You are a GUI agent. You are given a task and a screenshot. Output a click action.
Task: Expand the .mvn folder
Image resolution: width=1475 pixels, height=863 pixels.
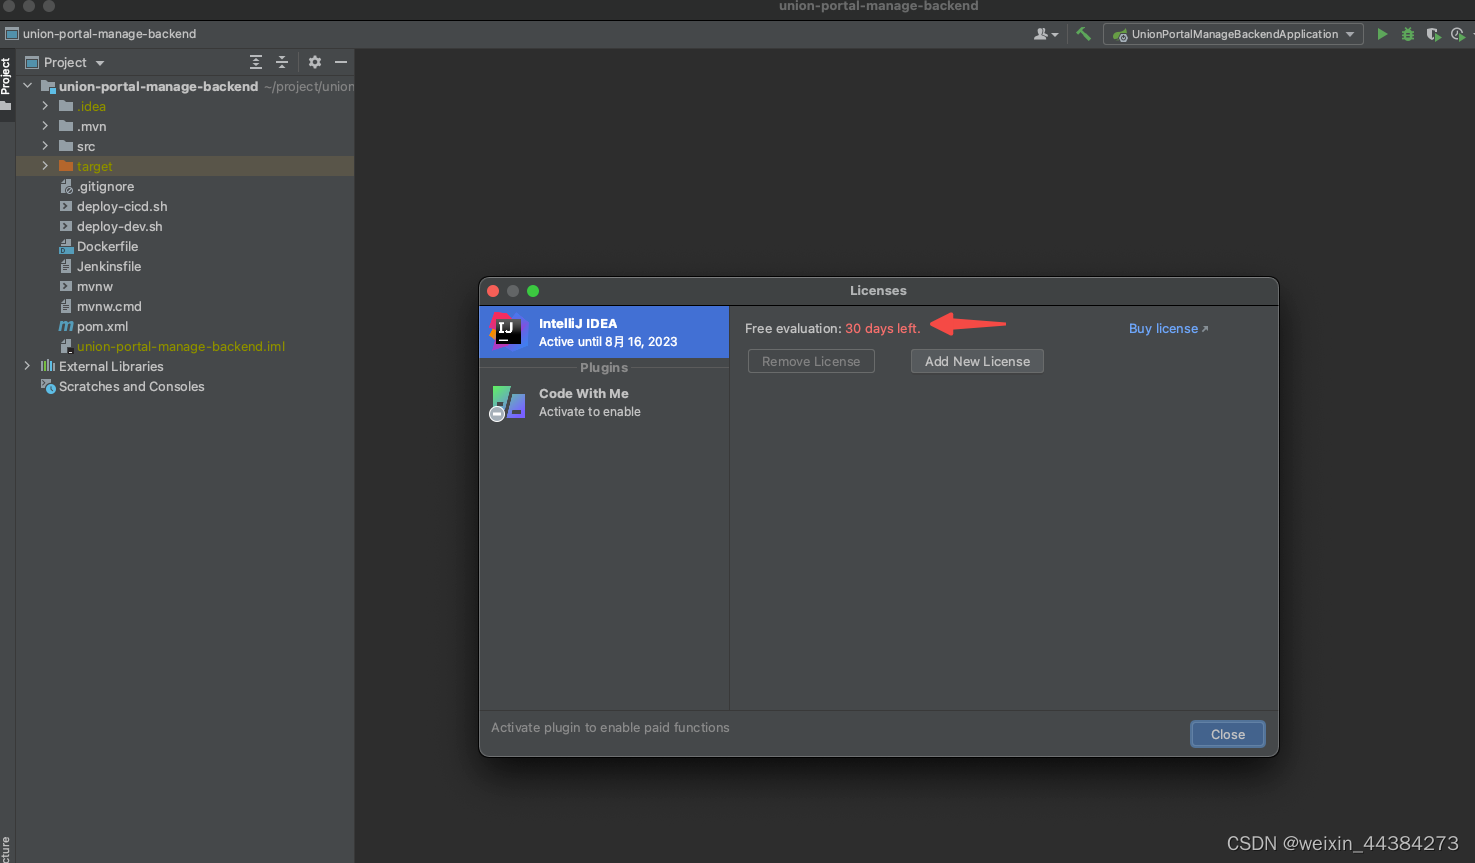click(x=45, y=126)
